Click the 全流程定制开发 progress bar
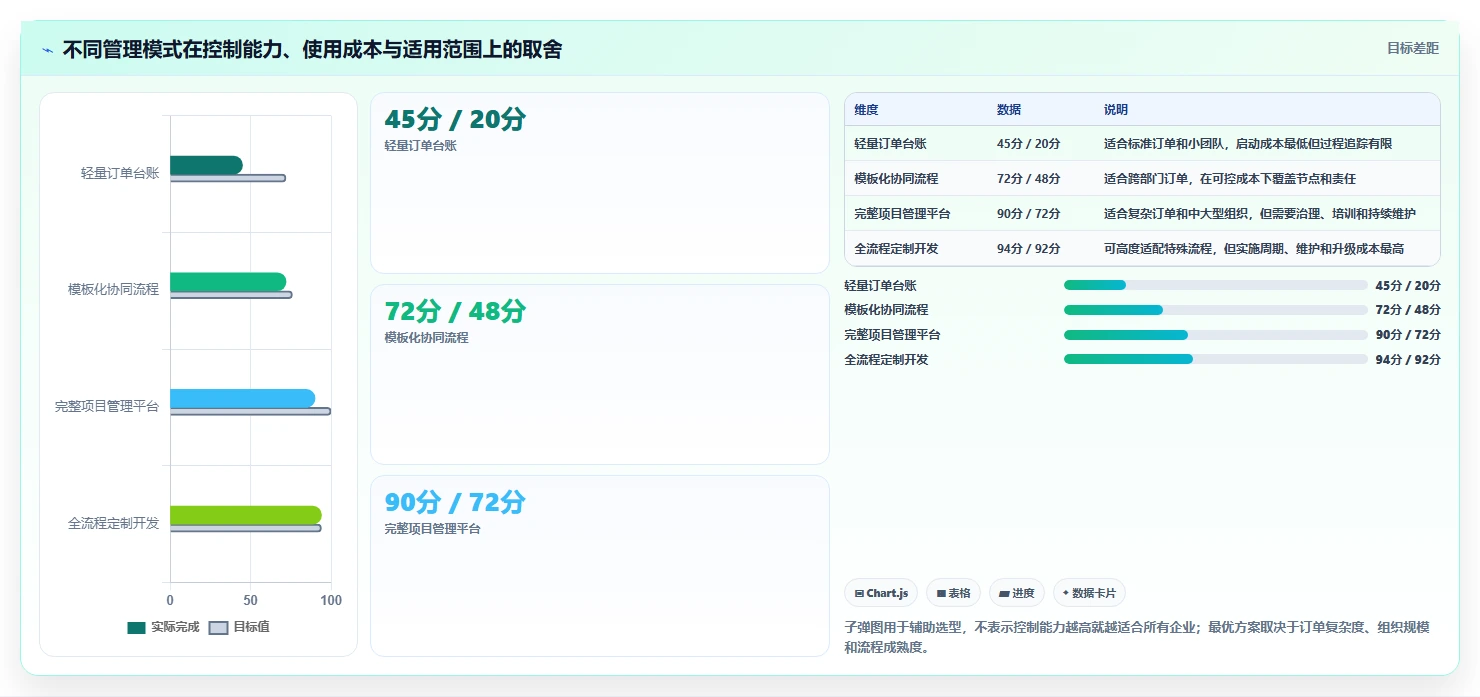Viewport: 1480px width, 697px height. (x=1216, y=359)
